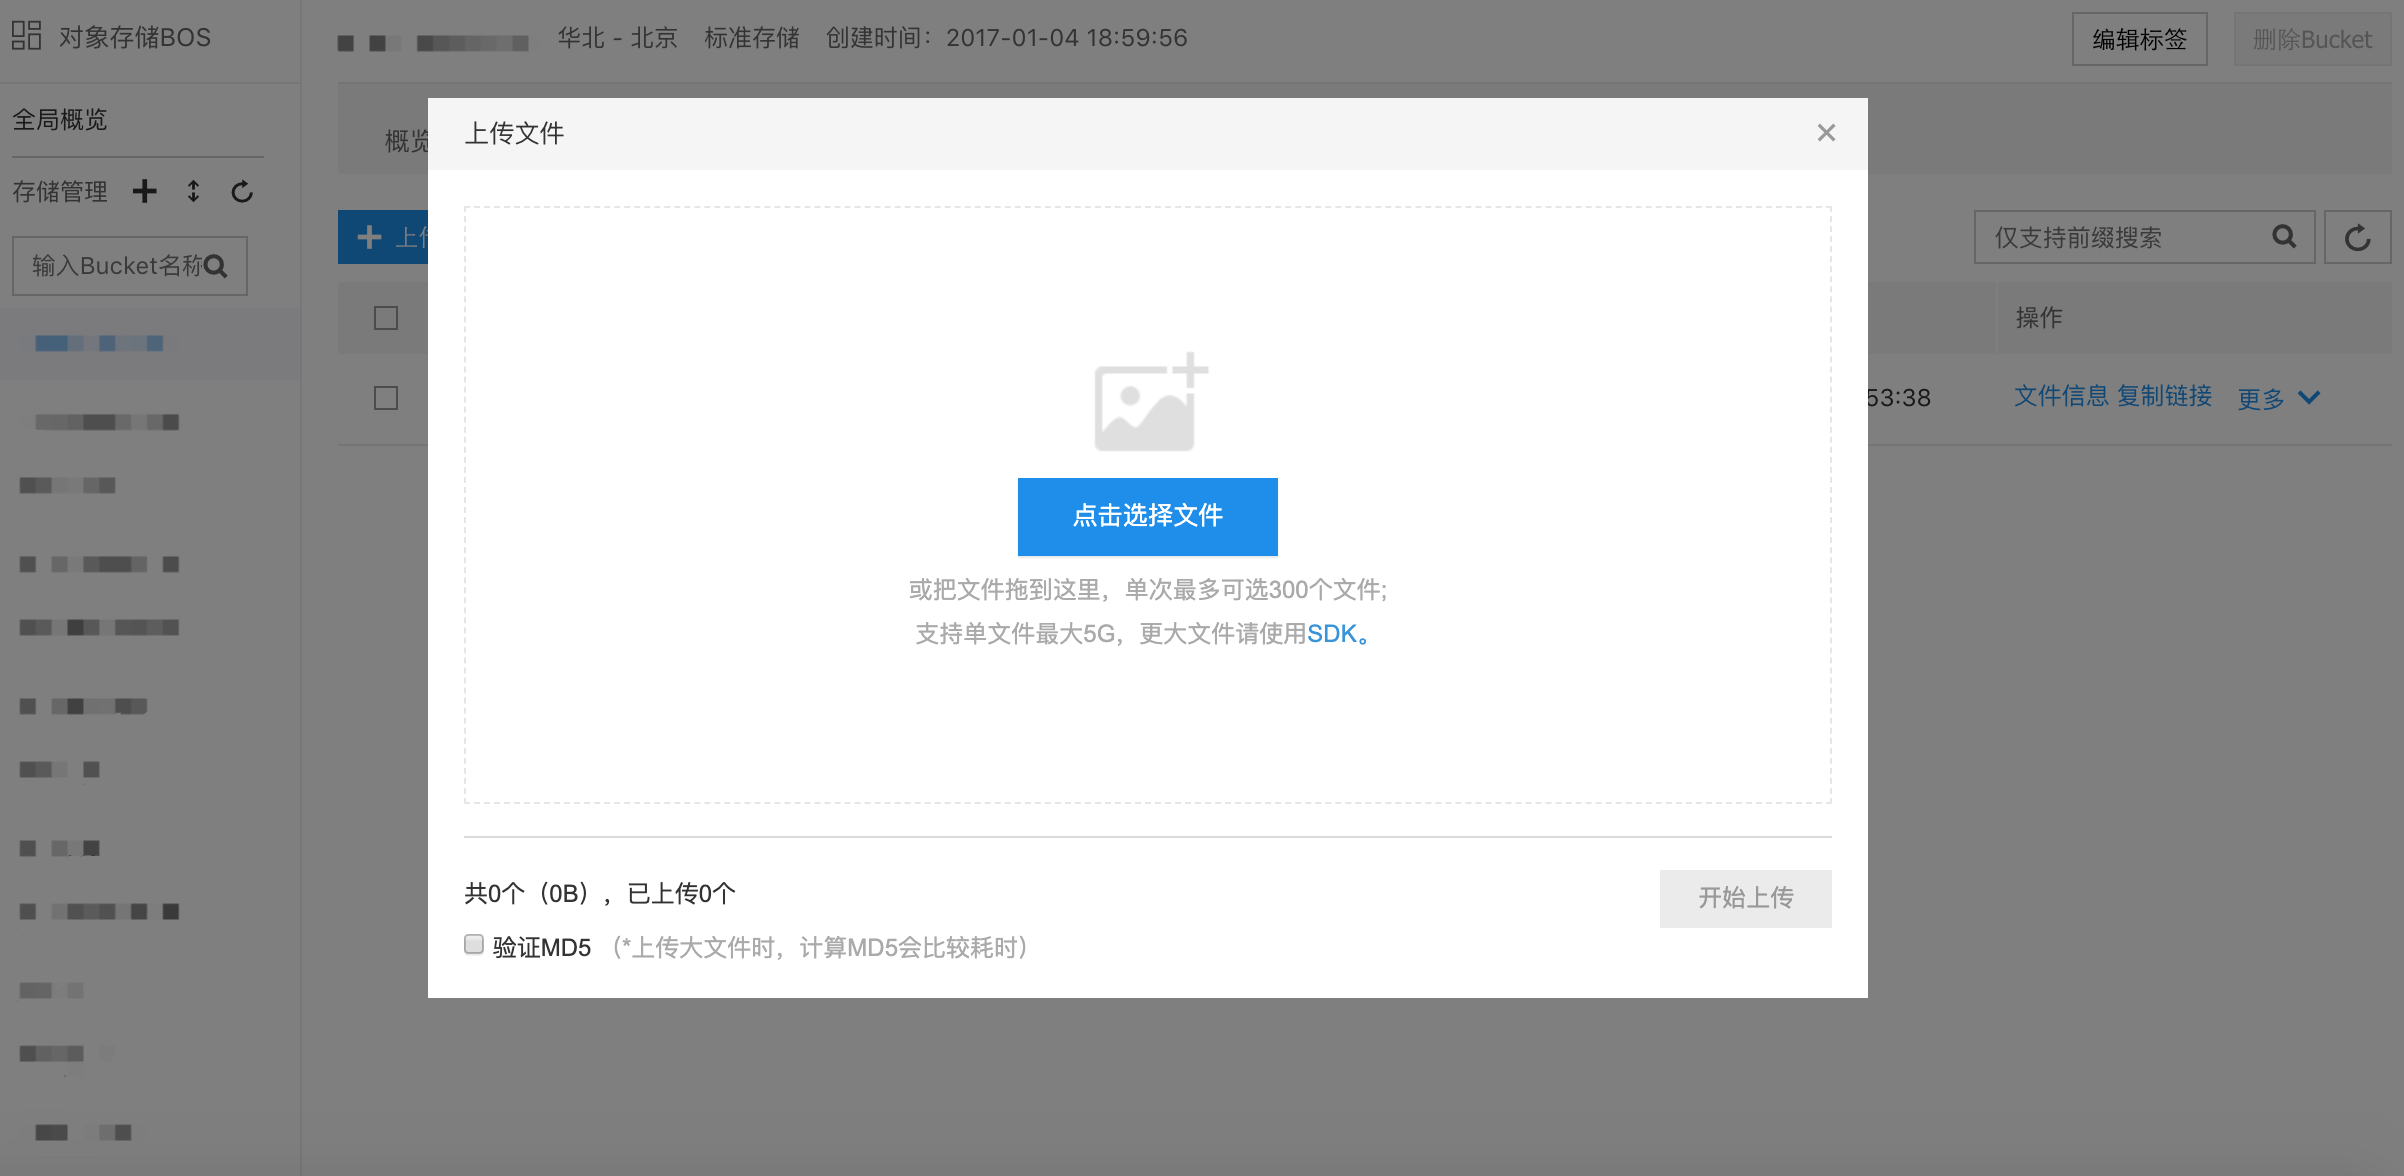Refresh the file list
Viewport: 2404px width, 1176px height.
[2357, 237]
